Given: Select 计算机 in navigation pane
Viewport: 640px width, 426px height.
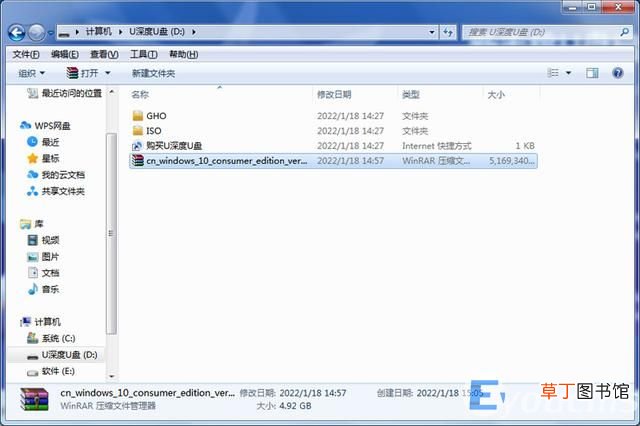Looking at the screenshot, I should pyautogui.click(x=40, y=322).
